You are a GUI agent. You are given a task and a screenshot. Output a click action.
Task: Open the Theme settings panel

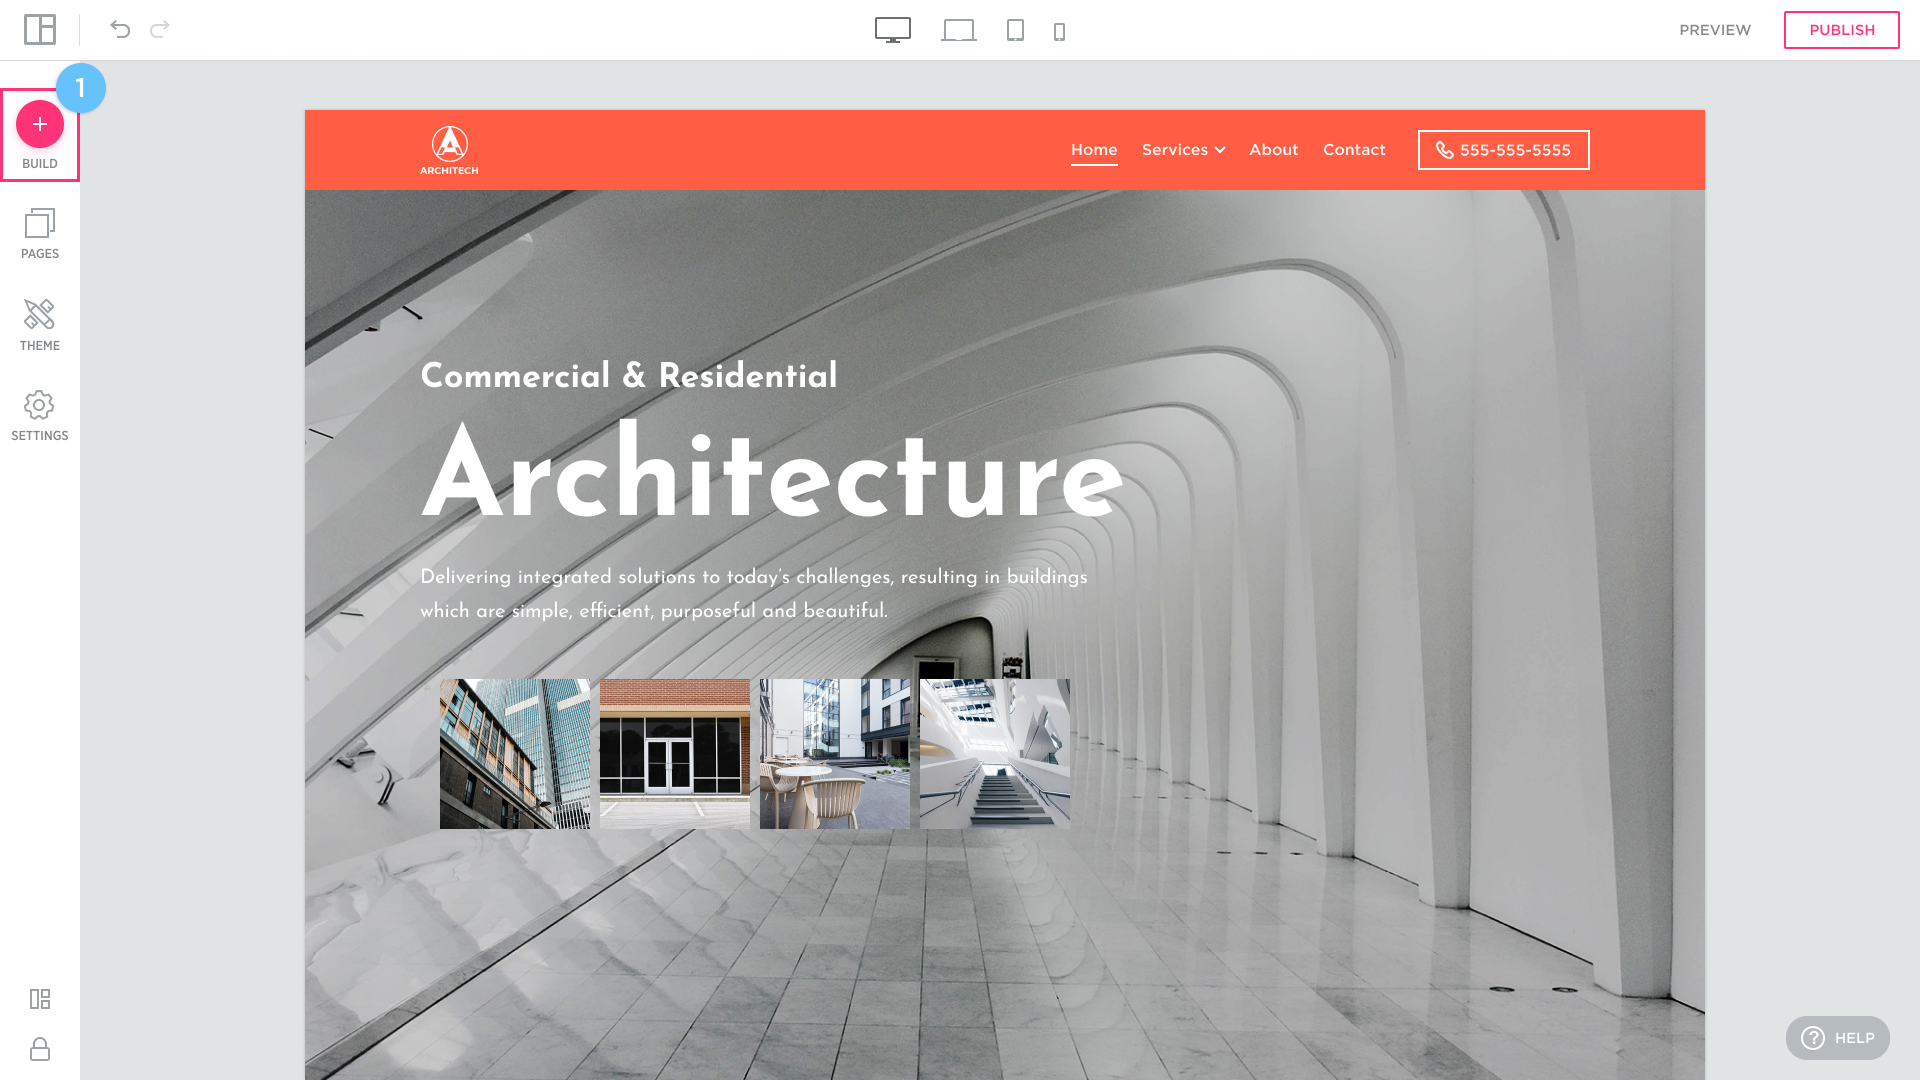pyautogui.click(x=40, y=325)
